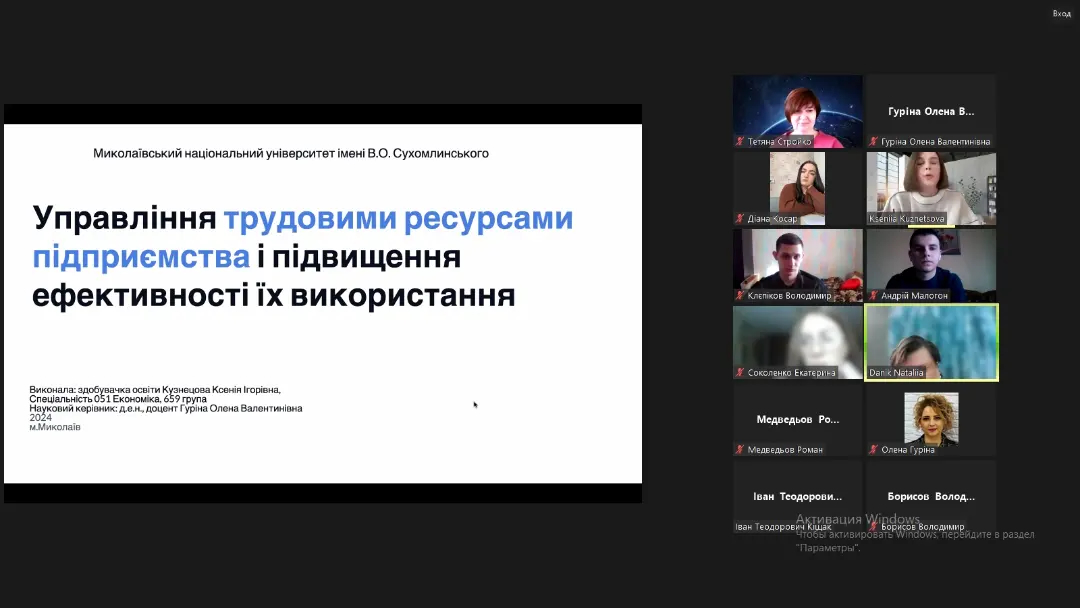Click muted mic icon beside Тетяна Стройко
The width and height of the screenshot is (1080, 608).
pyautogui.click(x=741, y=142)
